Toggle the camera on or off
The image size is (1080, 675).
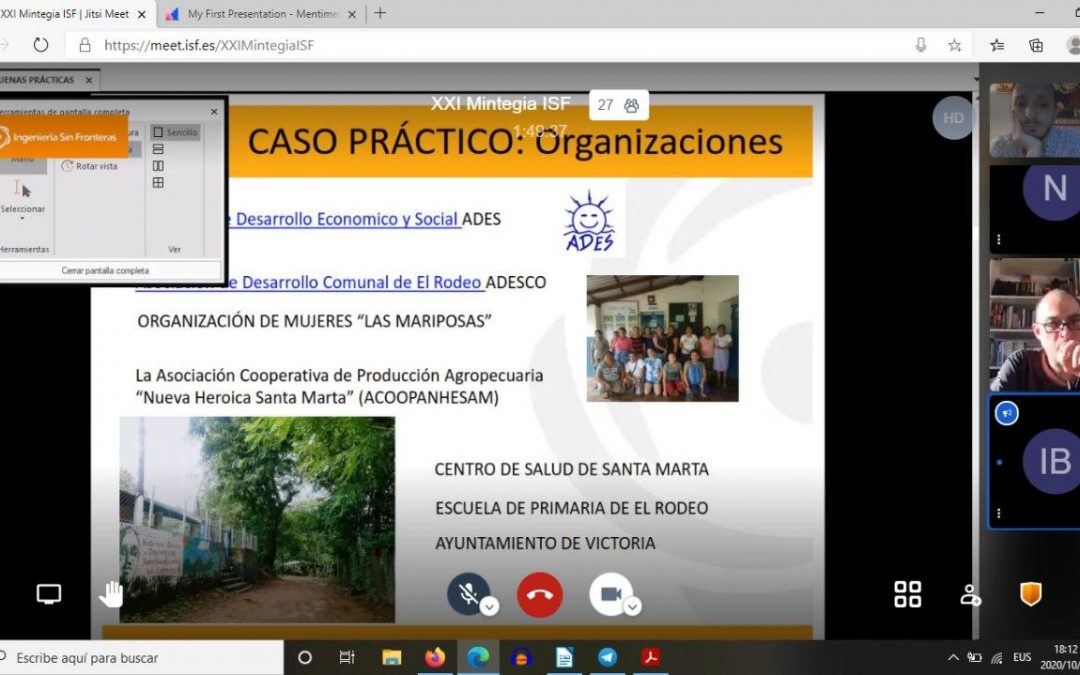tap(610, 594)
